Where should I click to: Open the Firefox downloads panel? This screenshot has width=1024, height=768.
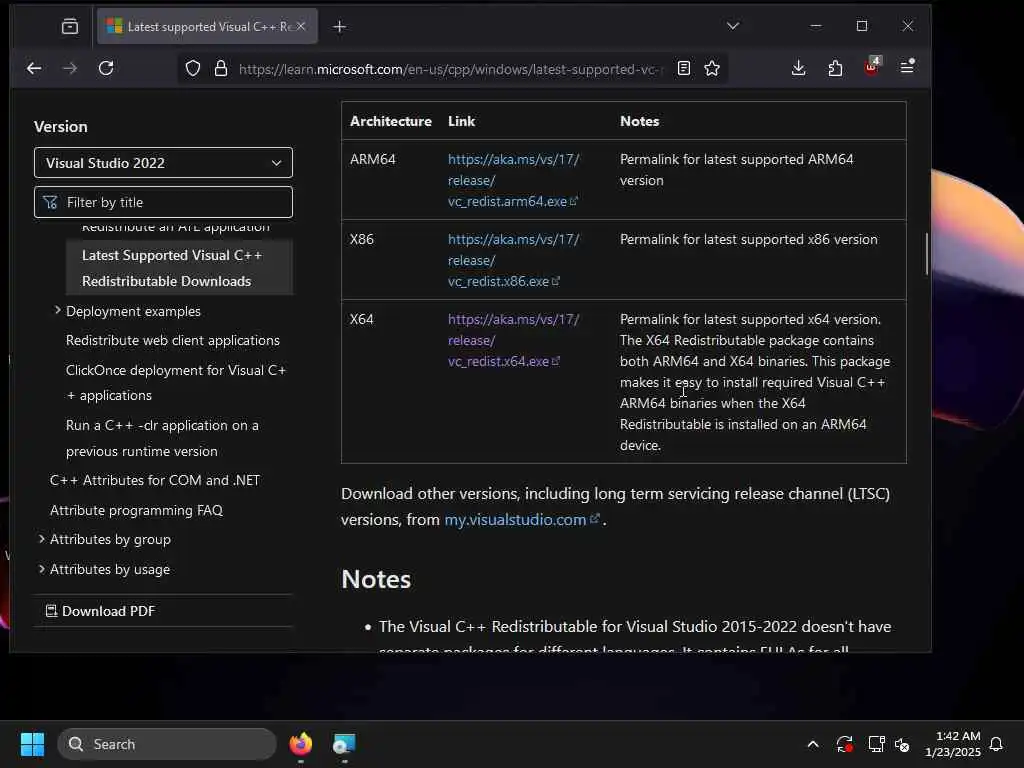[798, 68]
